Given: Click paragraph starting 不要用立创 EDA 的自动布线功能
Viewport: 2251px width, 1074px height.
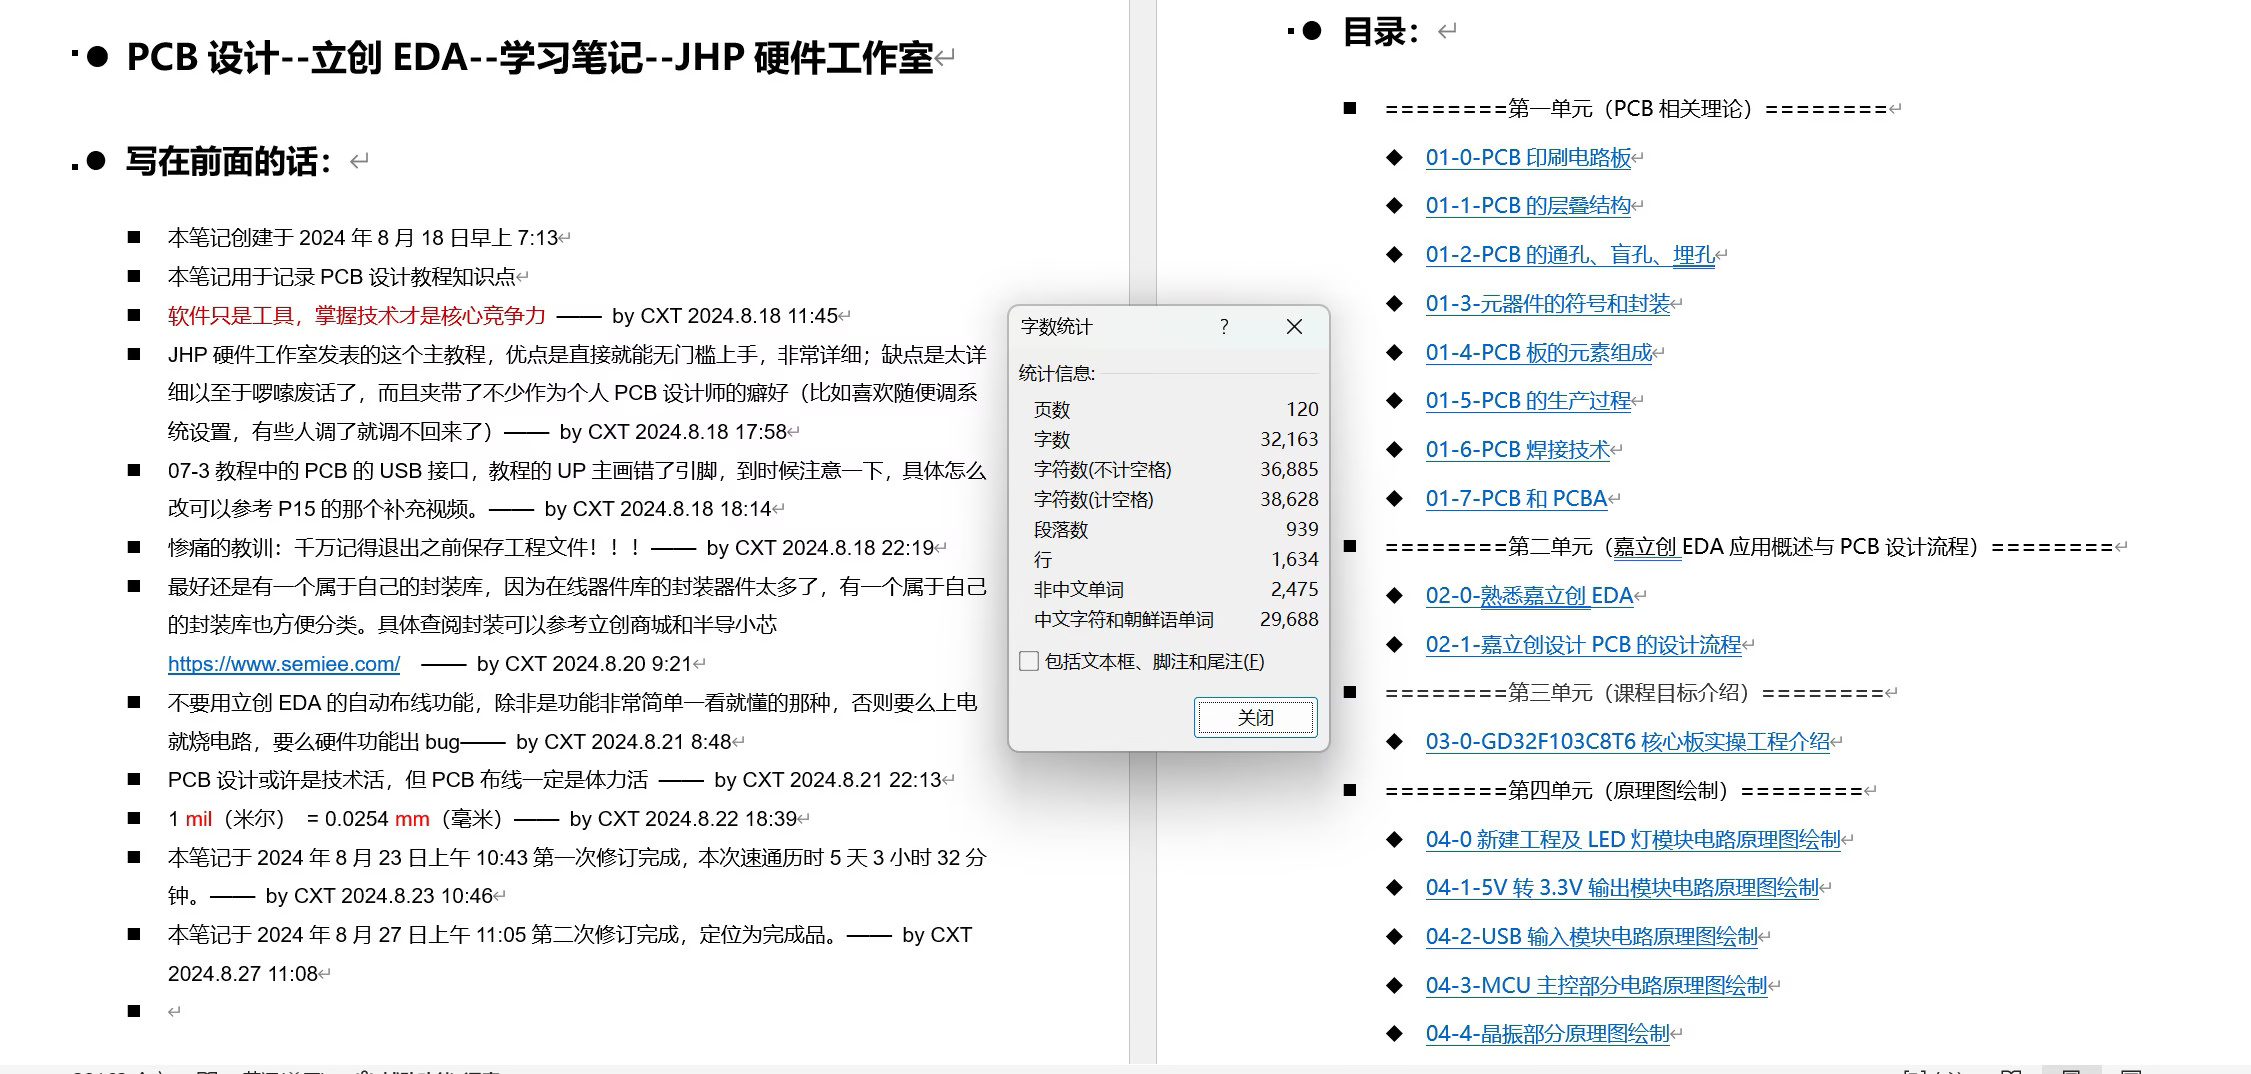Looking at the screenshot, I should [572, 722].
